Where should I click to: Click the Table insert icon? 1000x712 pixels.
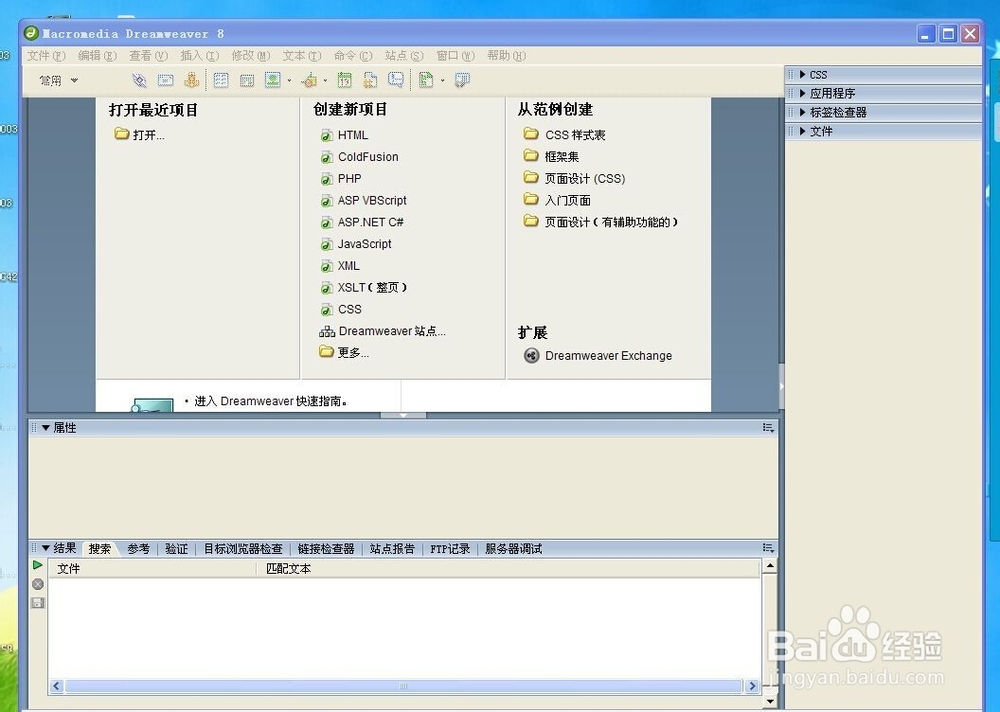pos(221,80)
